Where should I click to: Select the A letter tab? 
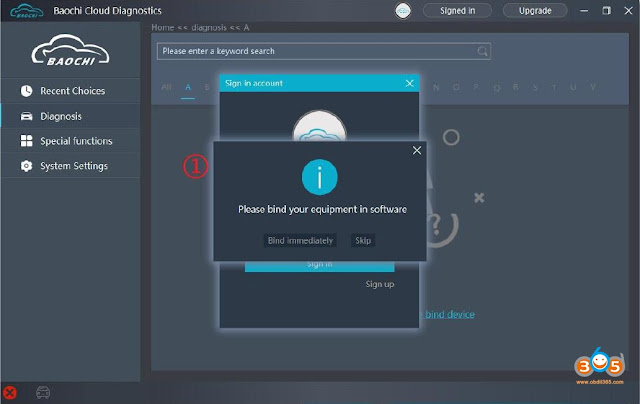click(188, 87)
